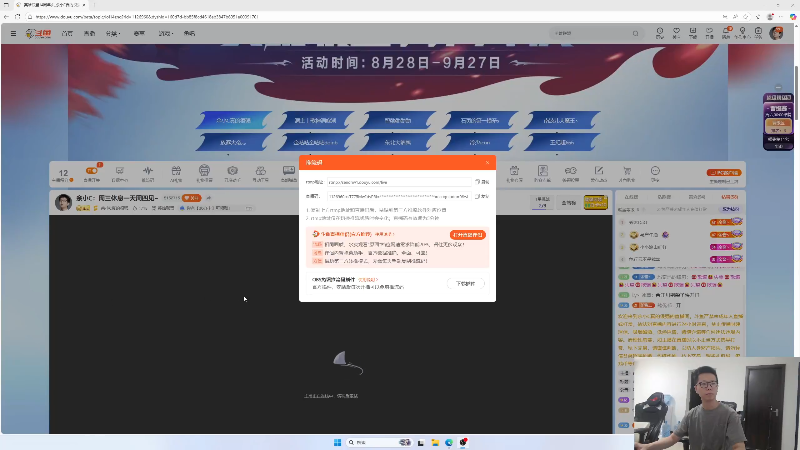Open Microsoft Edge from the taskbar
This screenshot has width=800, height=450.
pyautogui.click(x=449, y=442)
